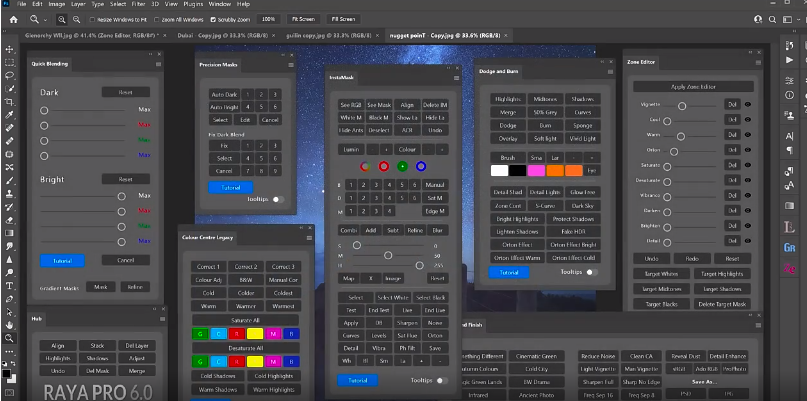The width and height of the screenshot is (807, 401).
Task: Click the Apply Zone Editor button
Action: tap(692, 88)
